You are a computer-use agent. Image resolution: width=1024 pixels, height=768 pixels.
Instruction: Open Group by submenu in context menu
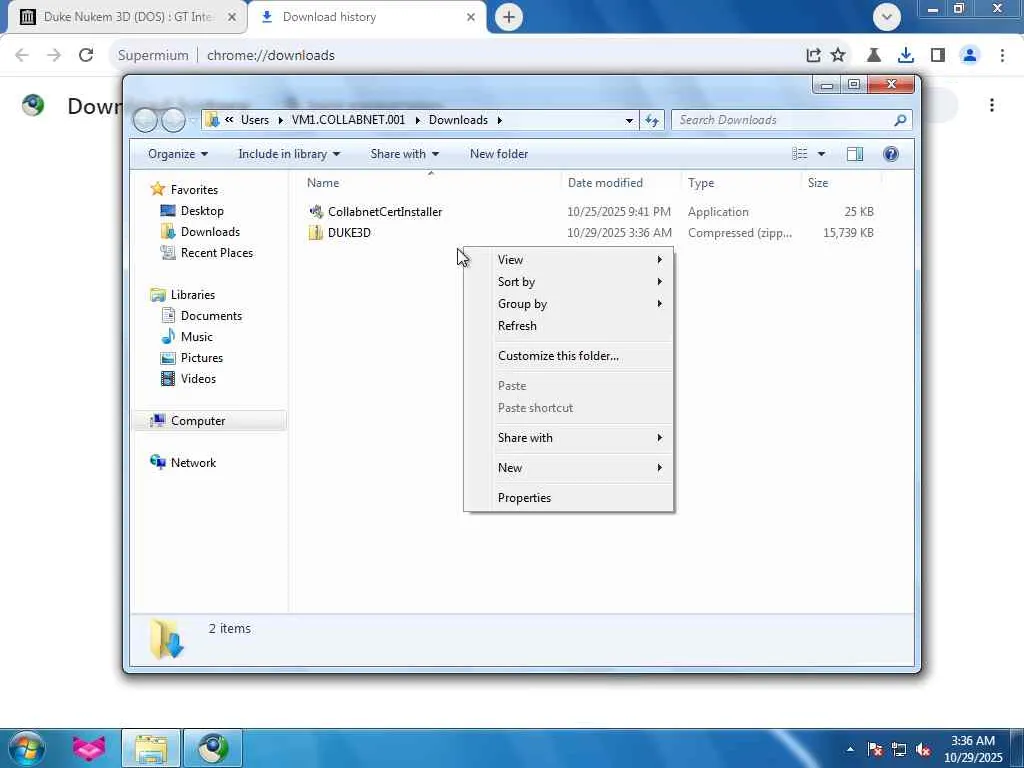pyautogui.click(x=568, y=304)
